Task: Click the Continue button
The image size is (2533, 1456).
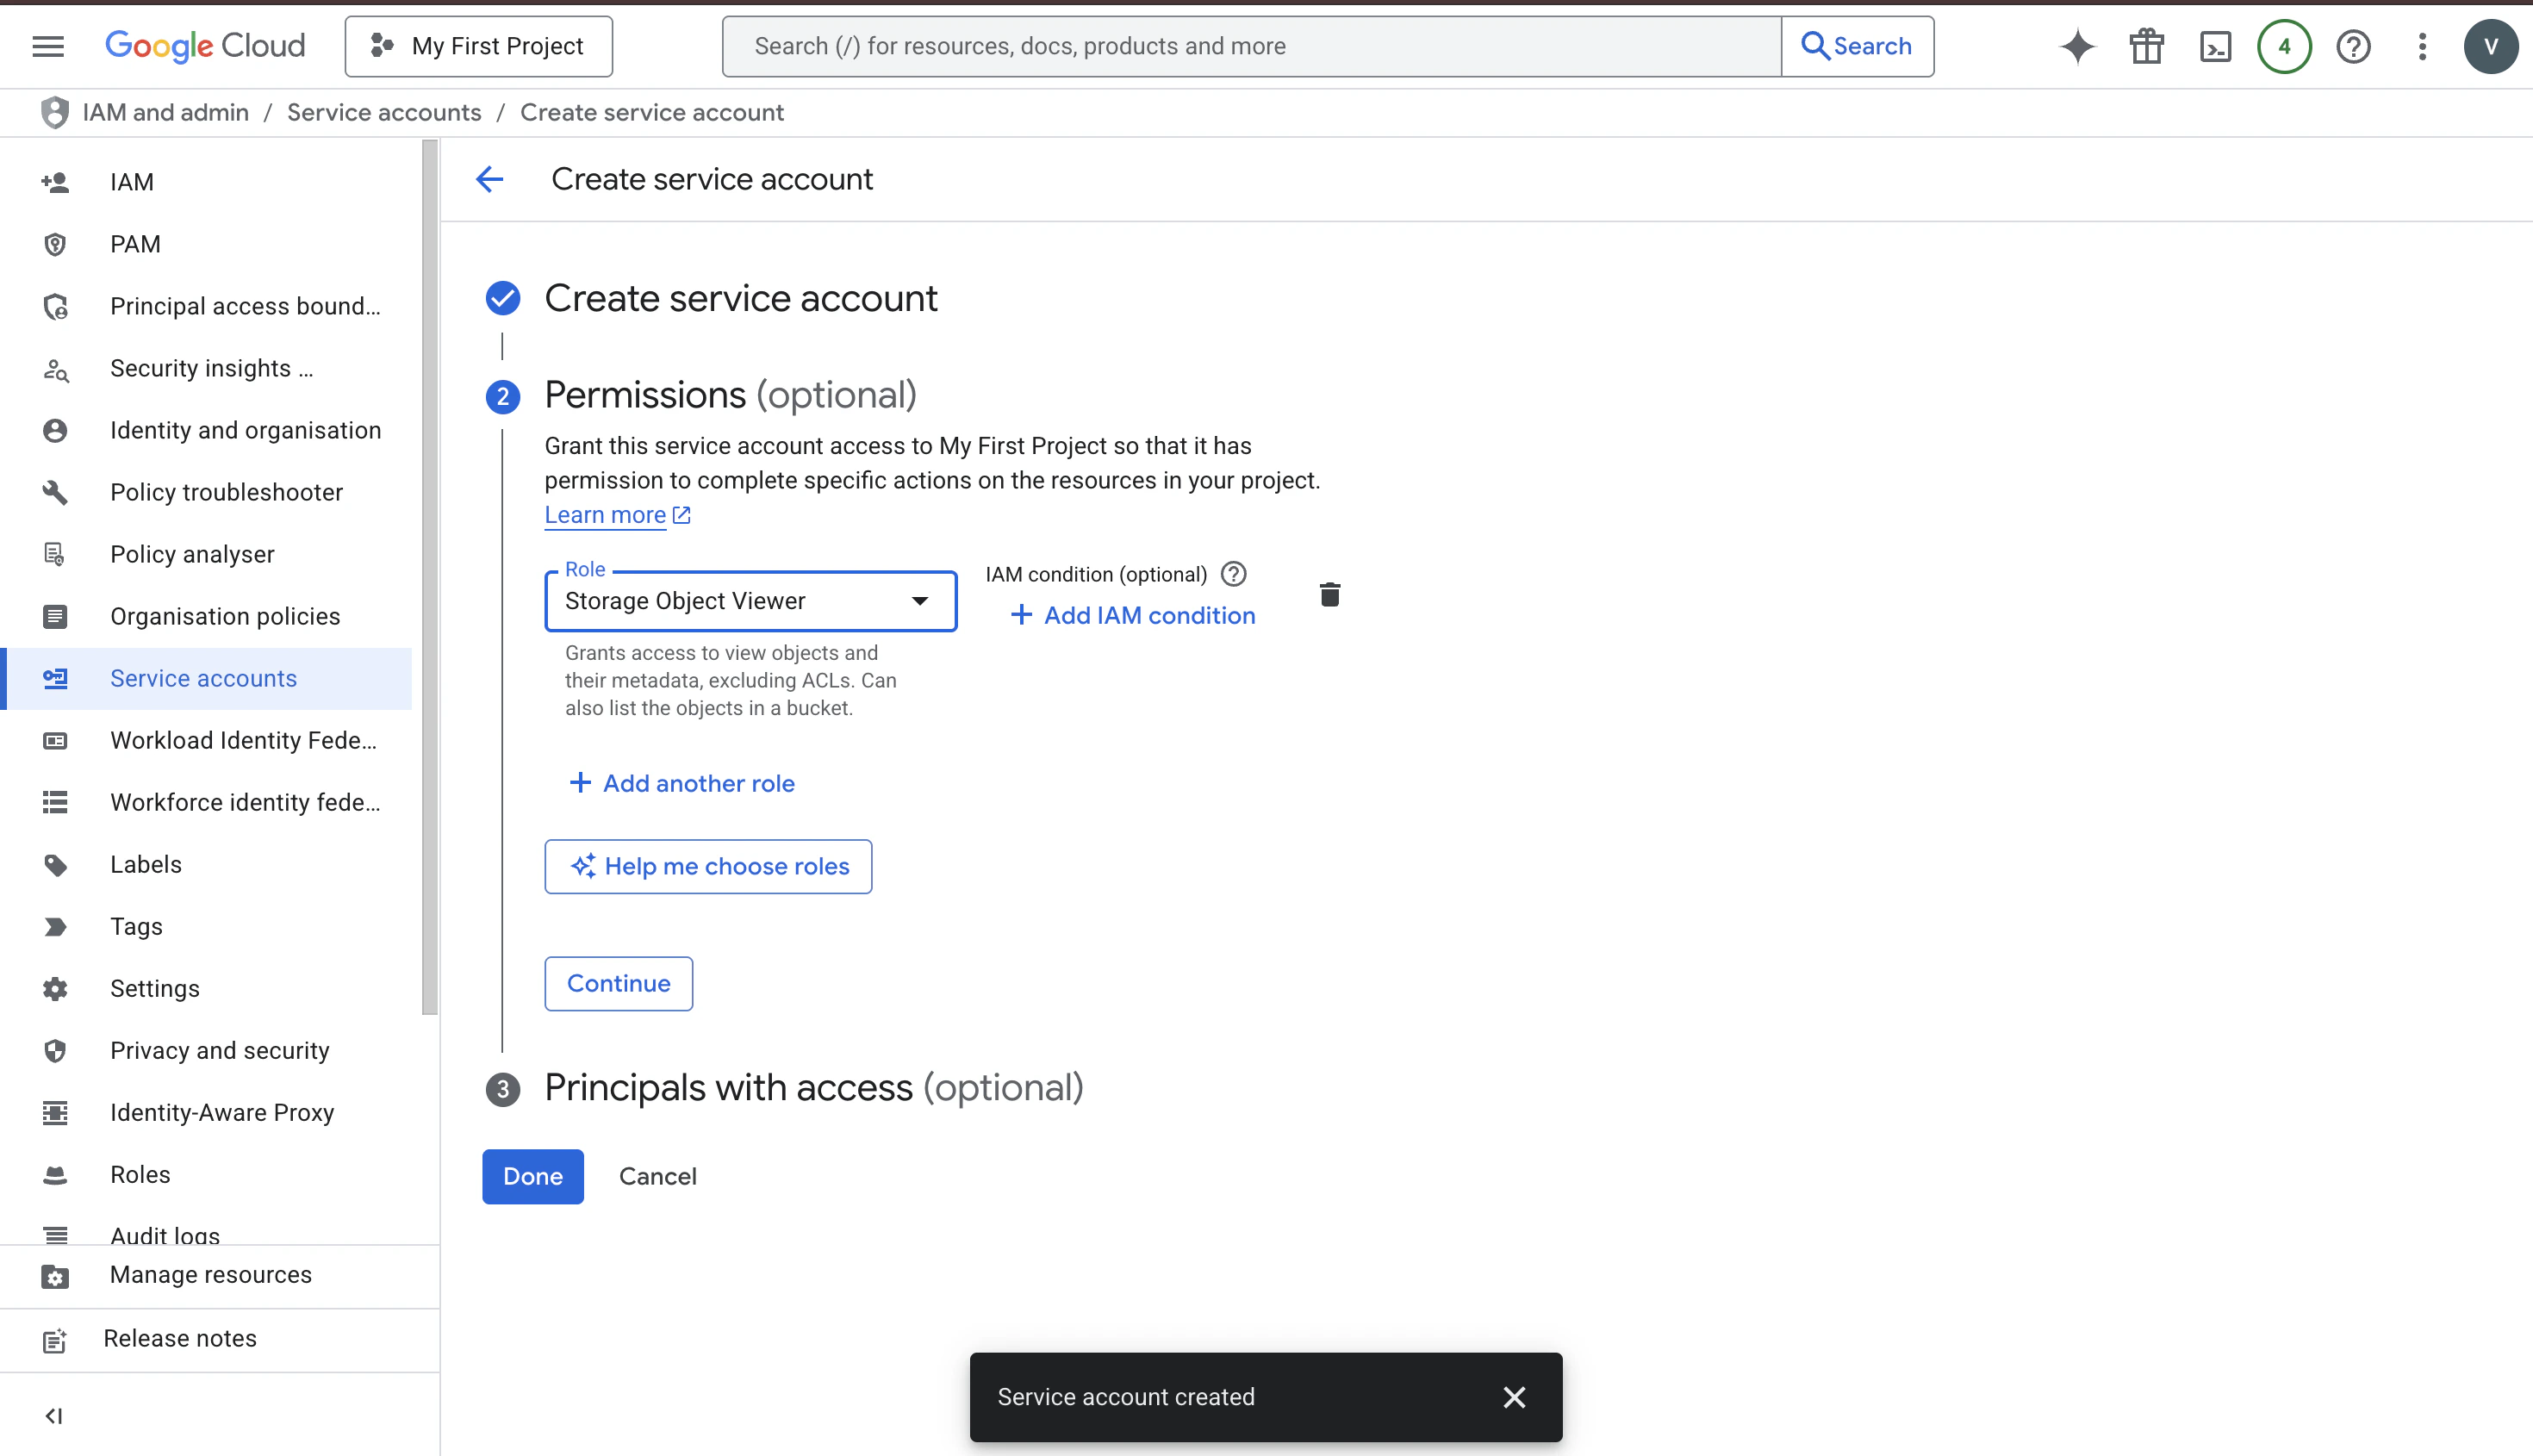Action: pos(618,983)
